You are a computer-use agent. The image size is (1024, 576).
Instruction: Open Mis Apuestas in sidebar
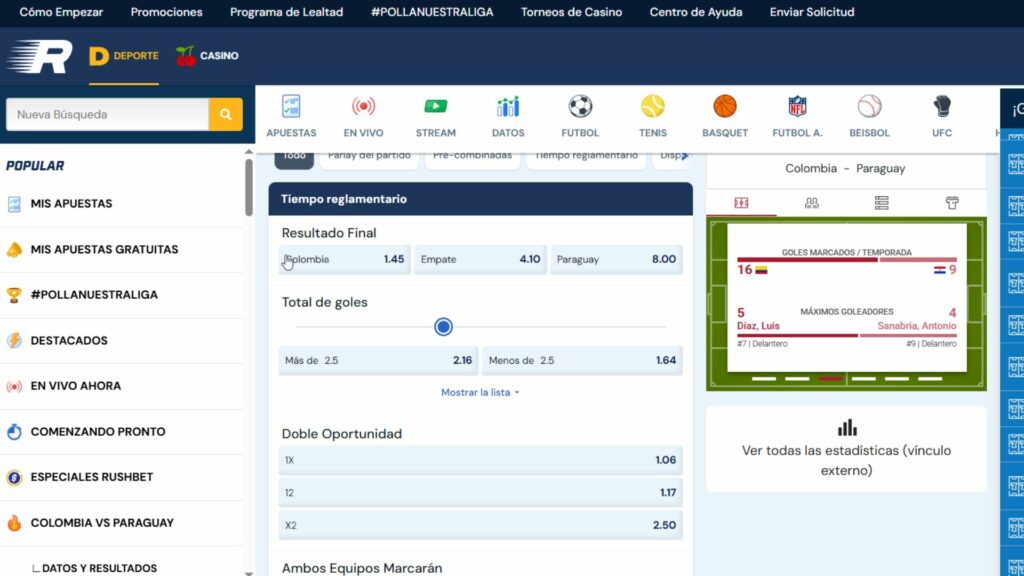(x=122, y=204)
